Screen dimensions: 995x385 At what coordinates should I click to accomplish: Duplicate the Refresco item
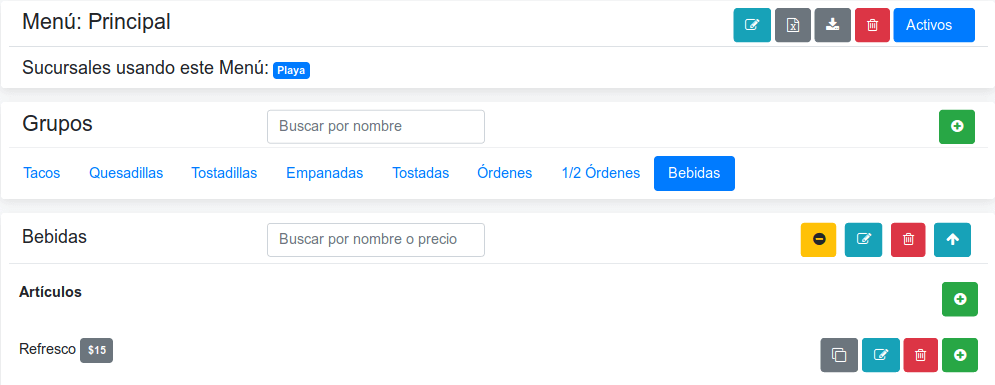pos(839,355)
